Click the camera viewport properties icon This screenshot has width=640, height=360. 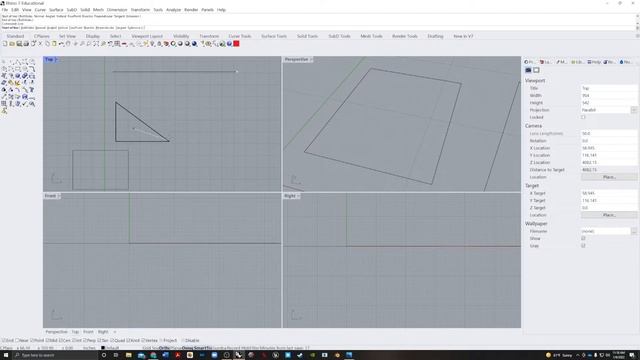(x=528, y=70)
